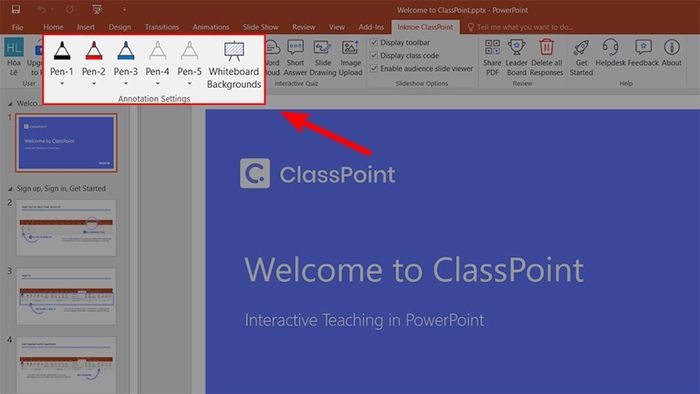Image resolution: width=700 pixels, height=394 pixels.
Task: Select slide 2 thumbnail
Action: pos(67,228)
